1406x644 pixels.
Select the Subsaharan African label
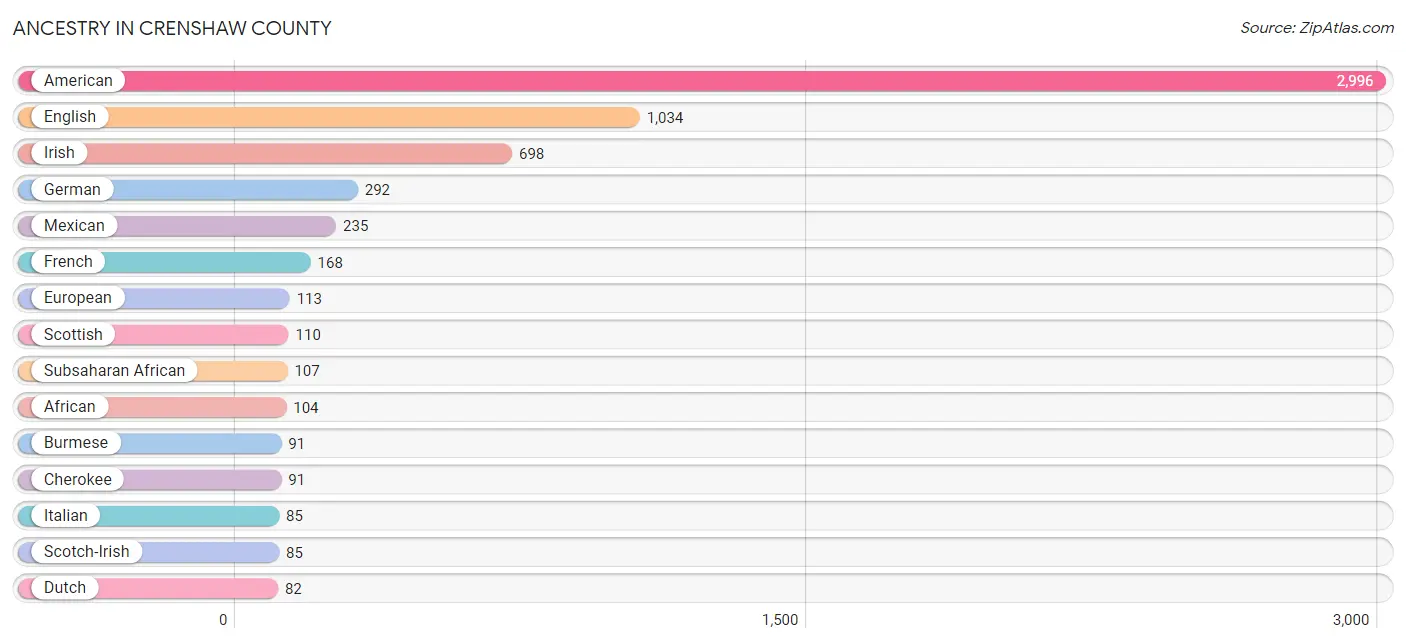click(x=114, y=371)
